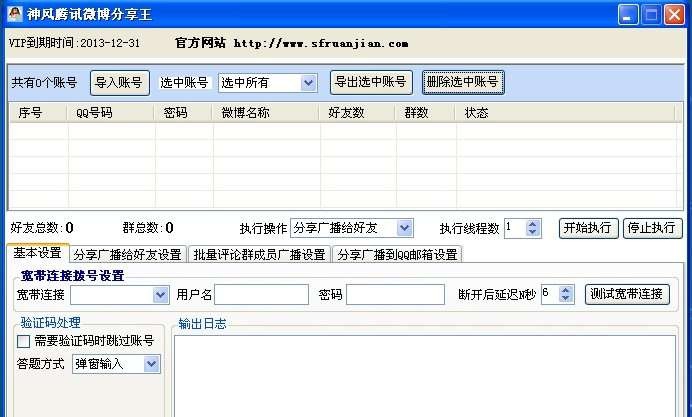Switch to 基本设置 tab
The height and width of the screenshot is (417, 692).
pyautogui.click(x=38, y=253)
